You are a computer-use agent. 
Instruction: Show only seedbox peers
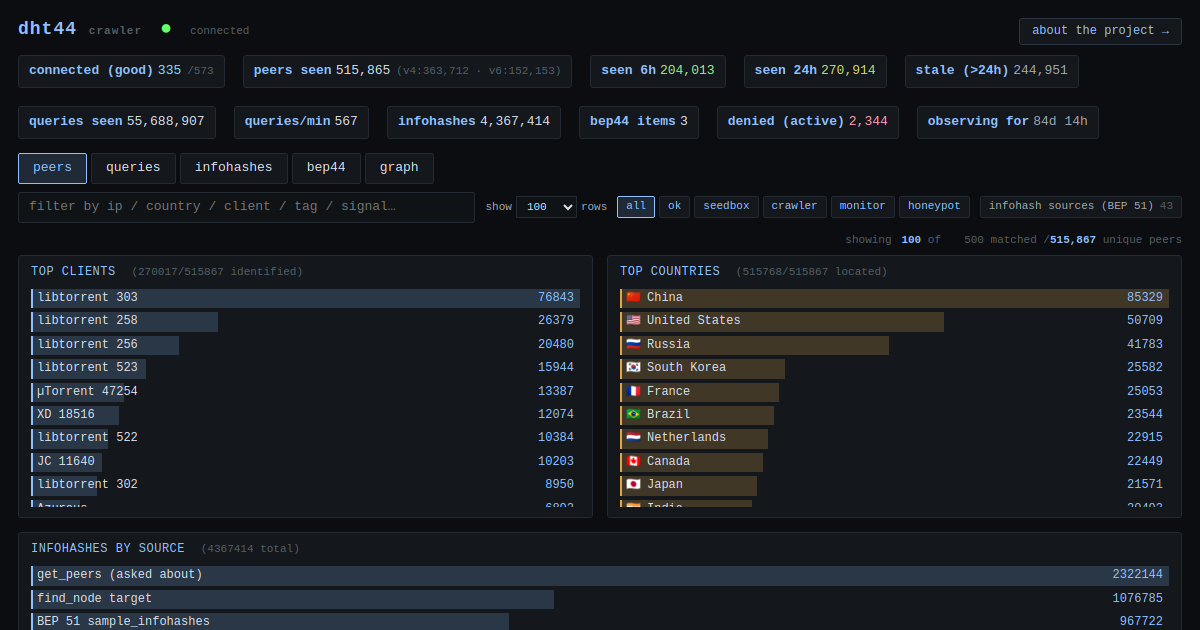(726, 207)
